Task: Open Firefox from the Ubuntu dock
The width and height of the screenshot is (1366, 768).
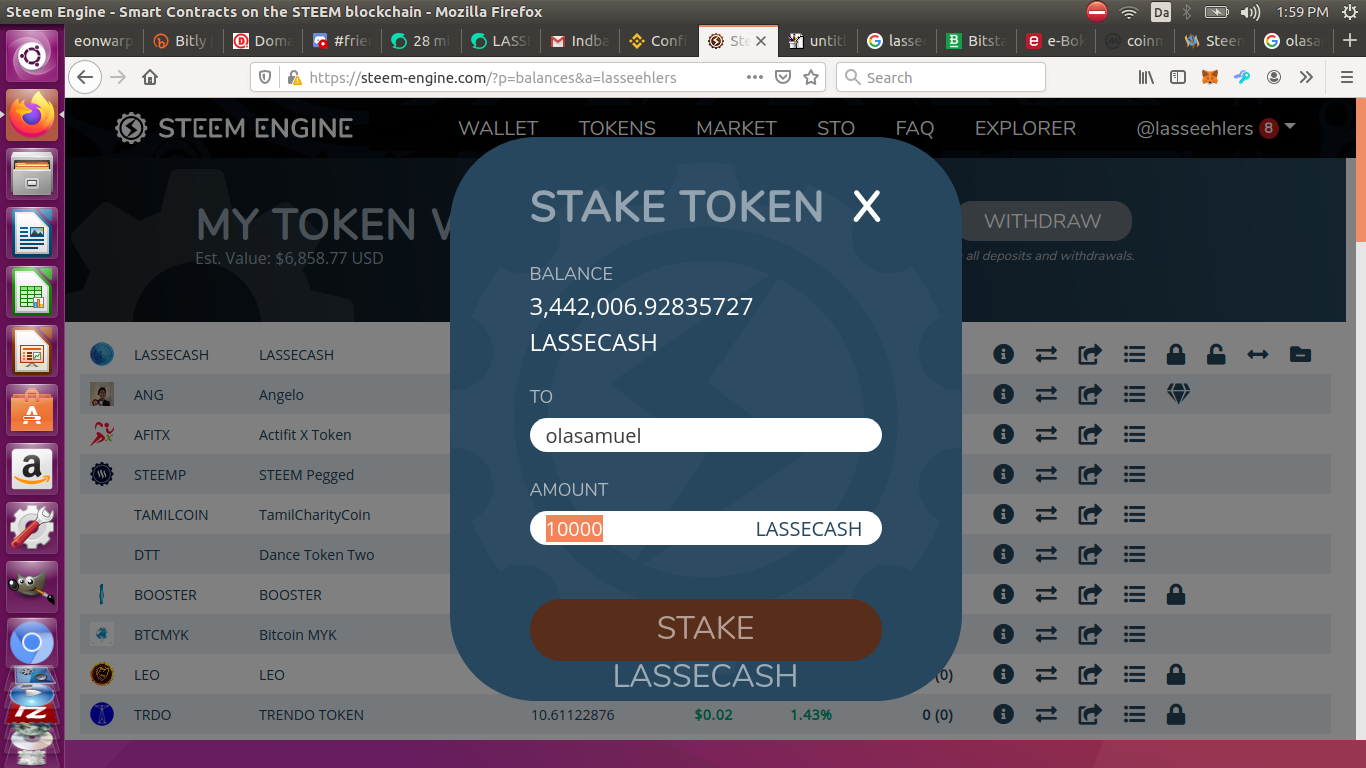Action: click(32, 115)
